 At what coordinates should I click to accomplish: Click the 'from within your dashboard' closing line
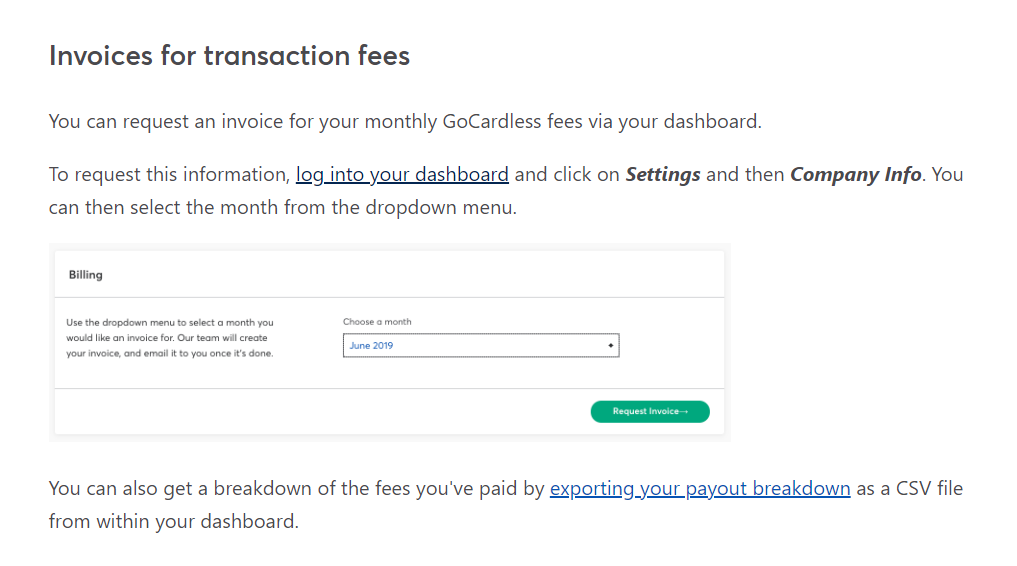tap(173, 521)
